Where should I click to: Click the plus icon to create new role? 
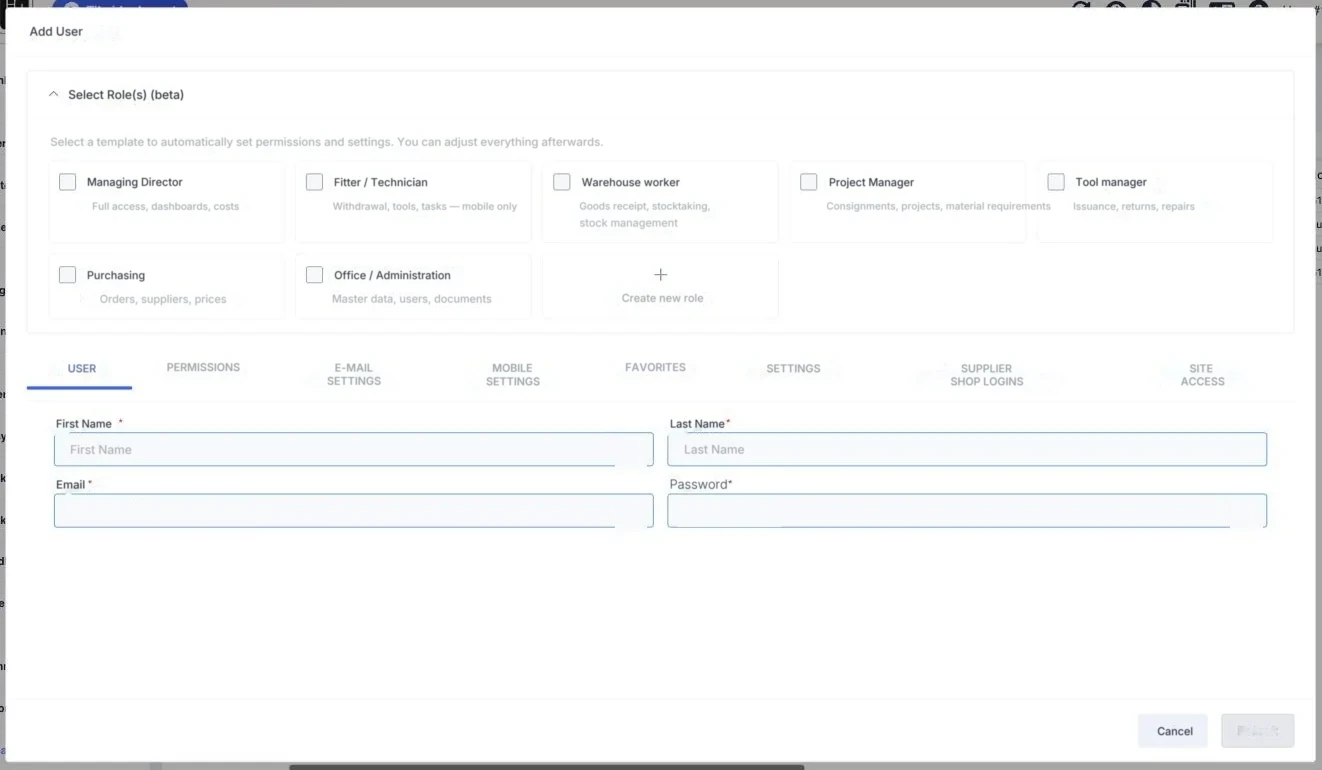point(660,275)
